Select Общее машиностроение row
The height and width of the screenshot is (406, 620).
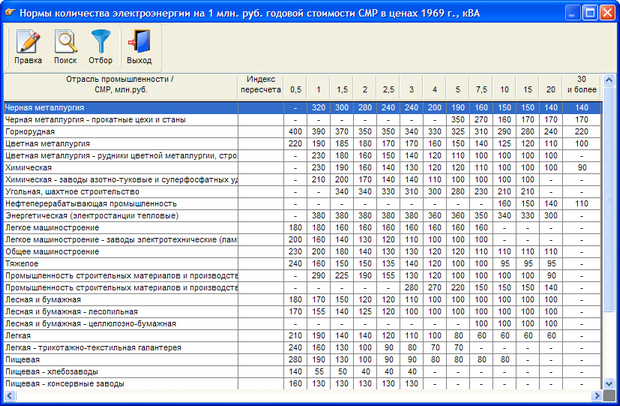point(302,251)
